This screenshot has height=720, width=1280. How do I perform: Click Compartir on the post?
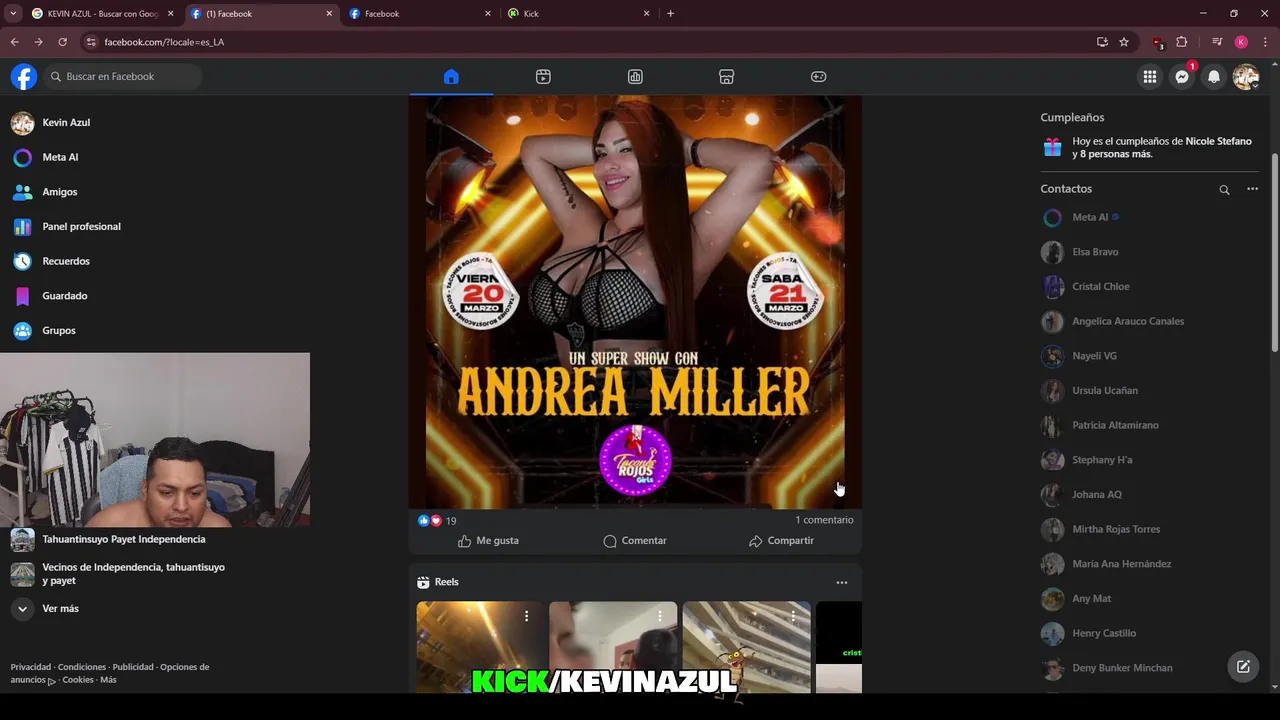tap(781, 541)
